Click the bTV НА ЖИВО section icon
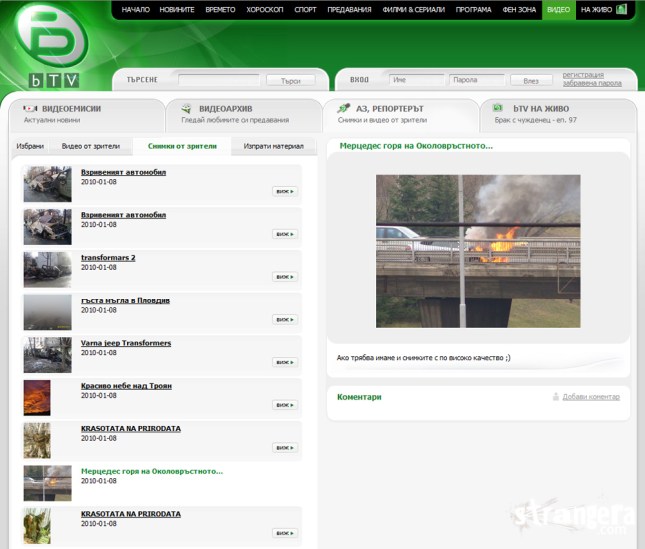This screenshot has height=549, width=645. [x=498, y=109]
